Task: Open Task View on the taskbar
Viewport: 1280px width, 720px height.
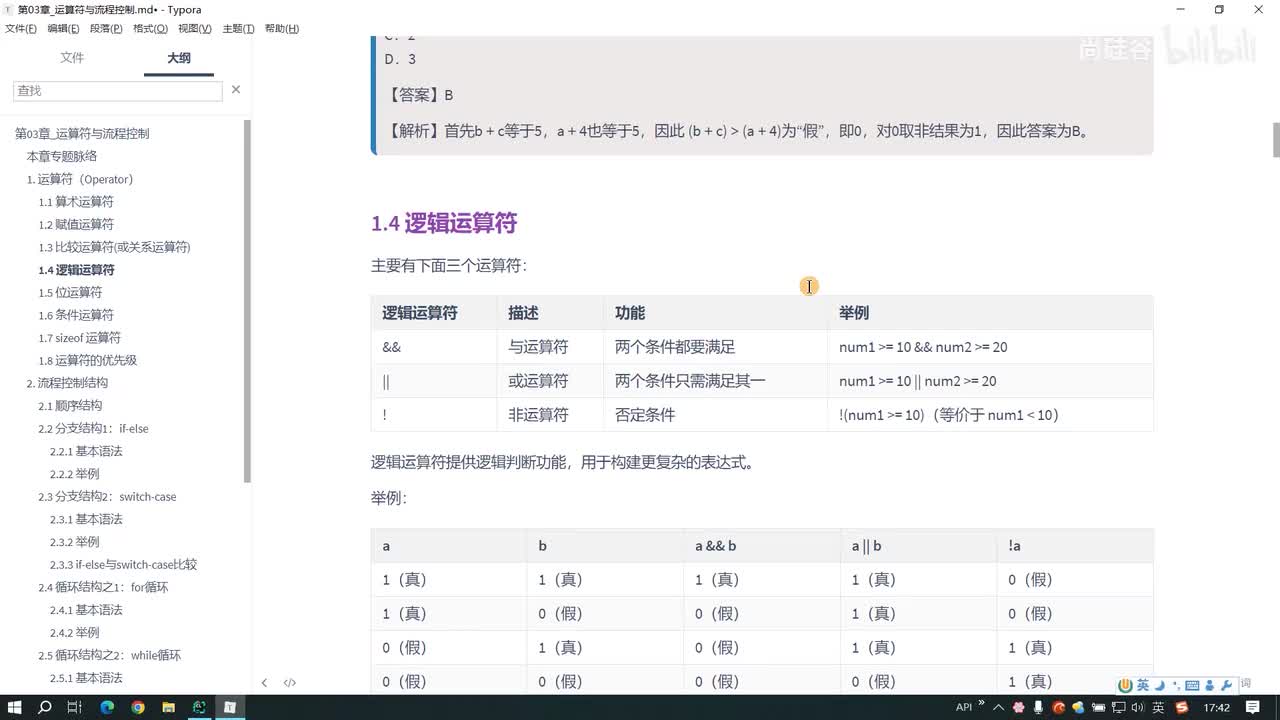Action: tap(75, 707)
